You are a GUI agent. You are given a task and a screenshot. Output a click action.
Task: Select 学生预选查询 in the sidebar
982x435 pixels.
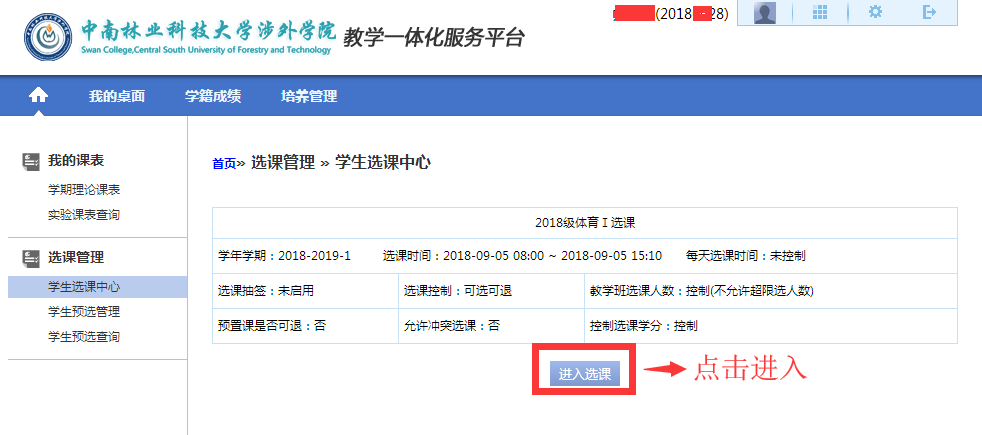(x=84, y=337)
